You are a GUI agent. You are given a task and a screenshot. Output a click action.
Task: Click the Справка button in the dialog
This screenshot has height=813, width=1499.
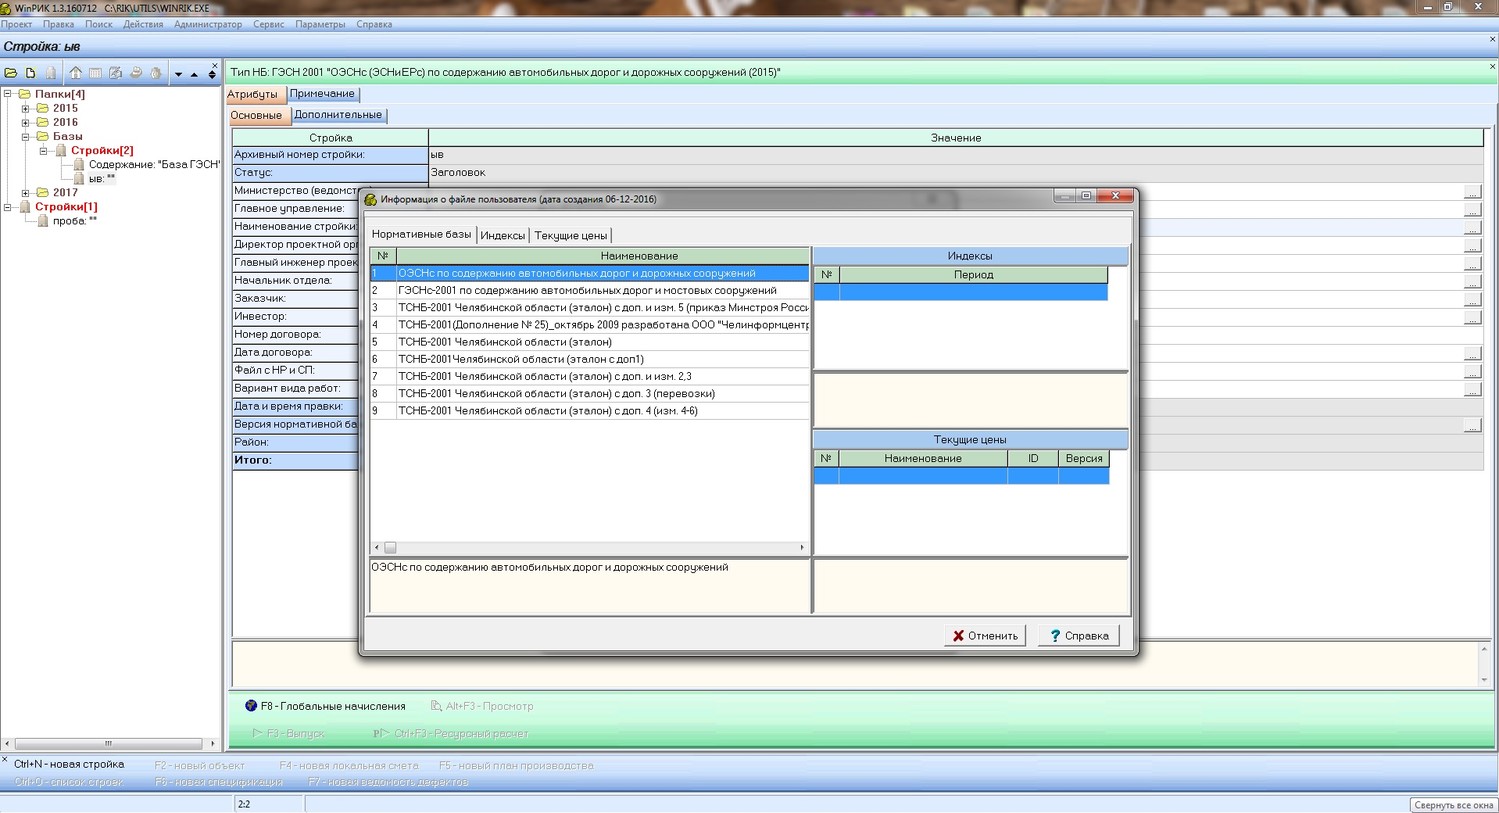coord(1079,636)
